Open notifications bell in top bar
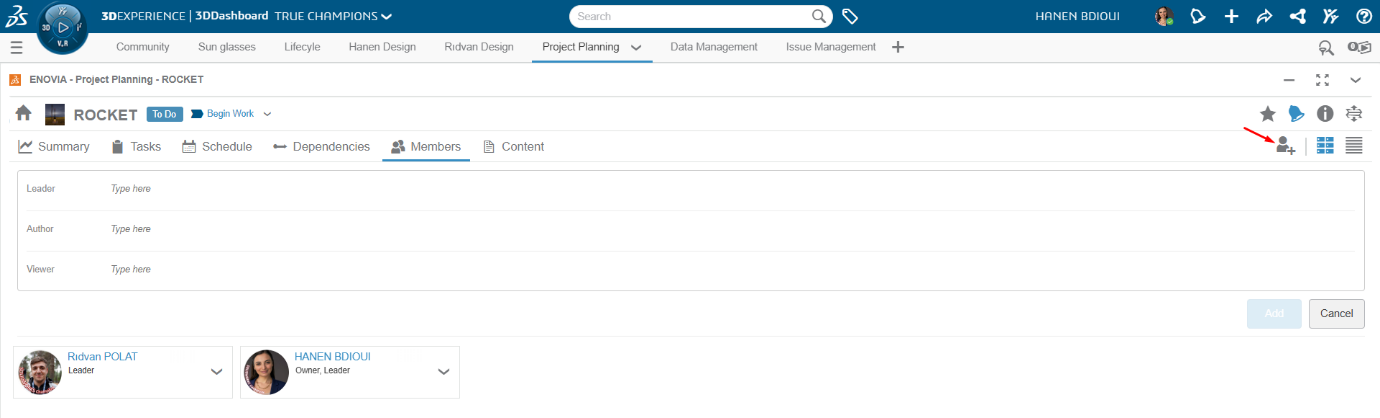 [x=1198, y=16]
